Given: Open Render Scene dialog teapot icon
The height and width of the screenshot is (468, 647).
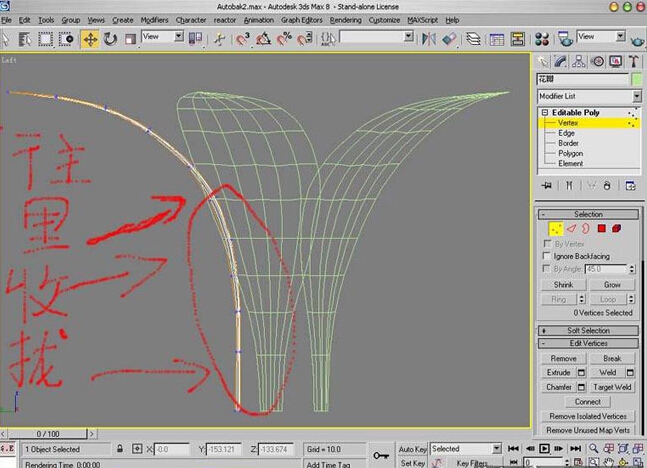Looking at the screenshot, I should pos(565,39).
